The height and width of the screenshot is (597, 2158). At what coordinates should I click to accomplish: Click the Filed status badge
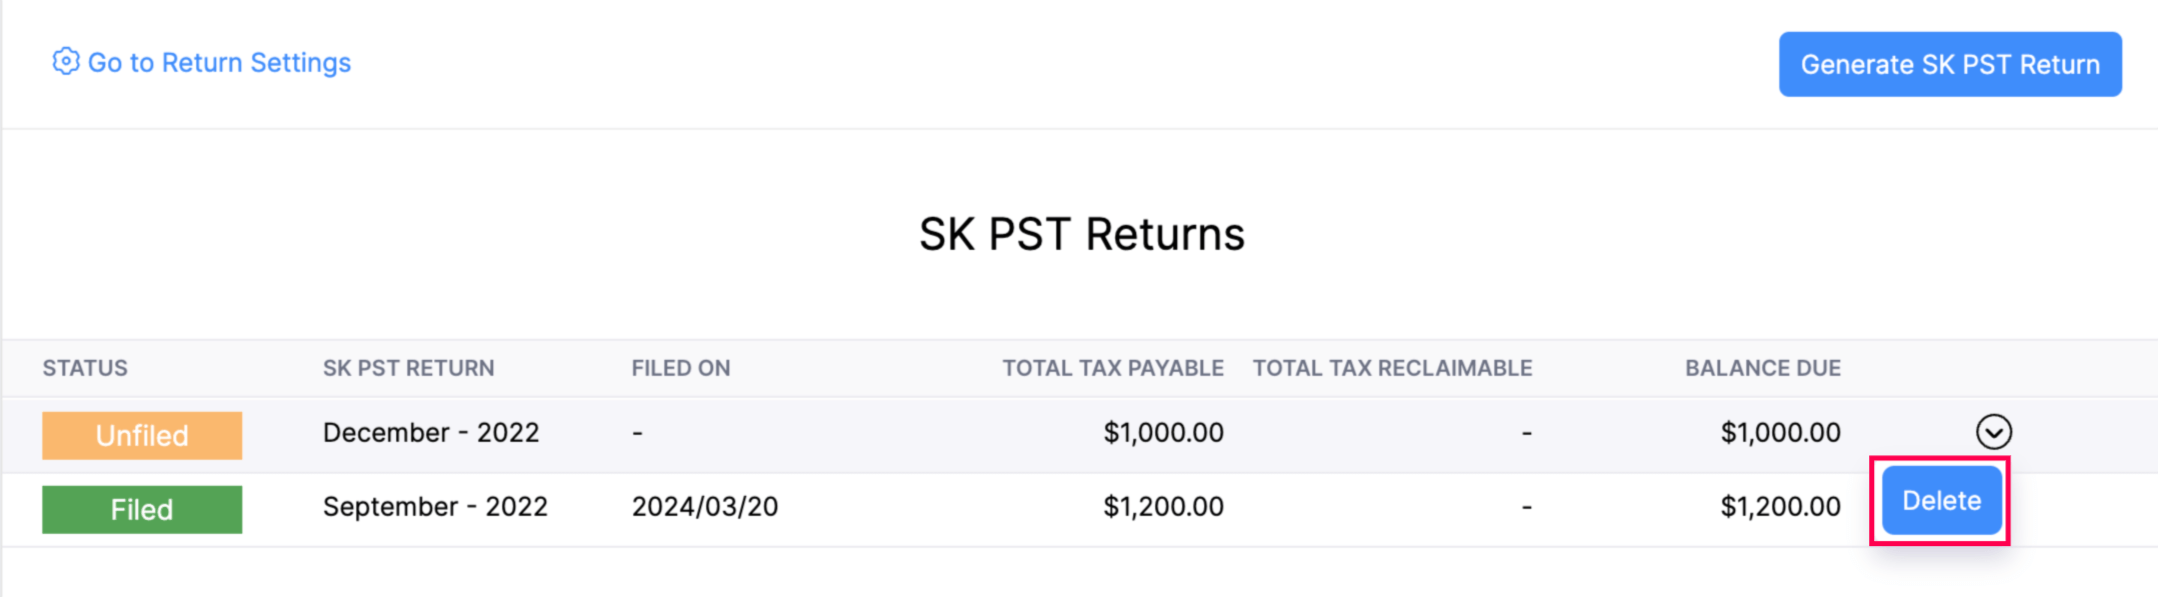pyautogui.click(x=141, y=509)
